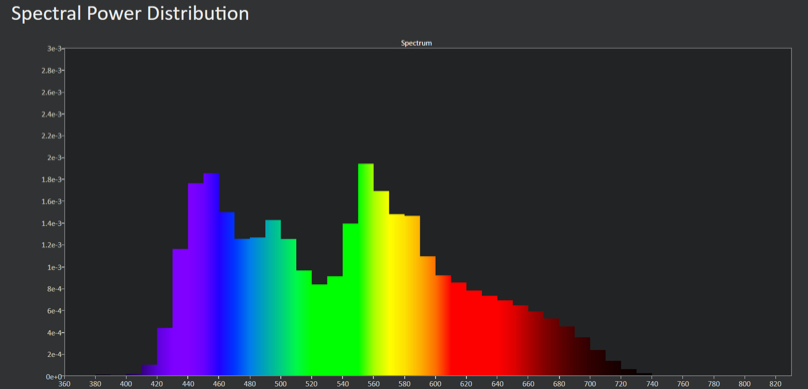Click the cyan bar near 495 nm

[273, 298]
